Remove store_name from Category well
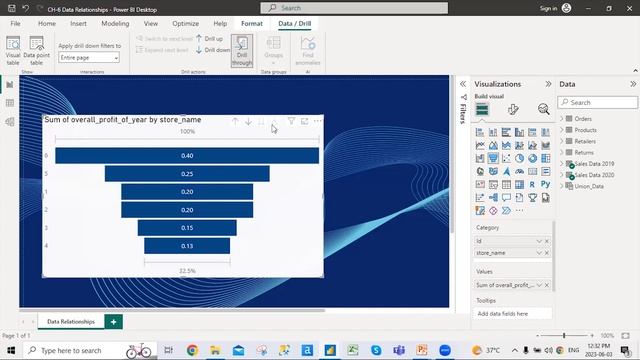Viewport: 640px width, 360px height. 547,253
